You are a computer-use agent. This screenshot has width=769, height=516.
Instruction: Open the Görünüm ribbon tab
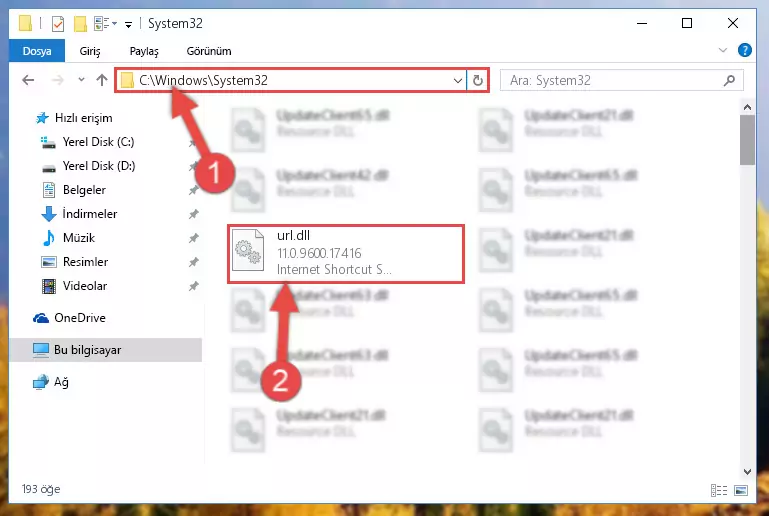pos(209,51)
